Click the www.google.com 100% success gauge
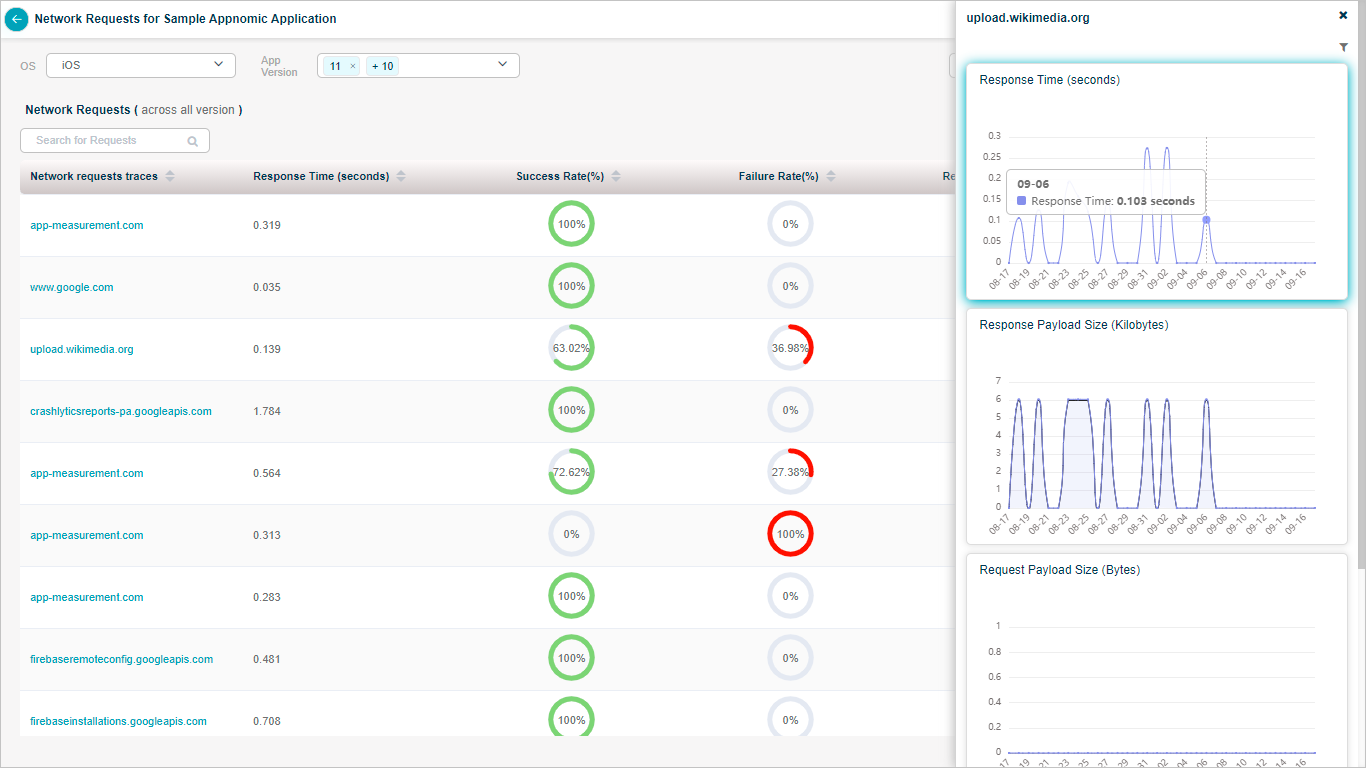Screen dimensions: 1366x768 571,286
